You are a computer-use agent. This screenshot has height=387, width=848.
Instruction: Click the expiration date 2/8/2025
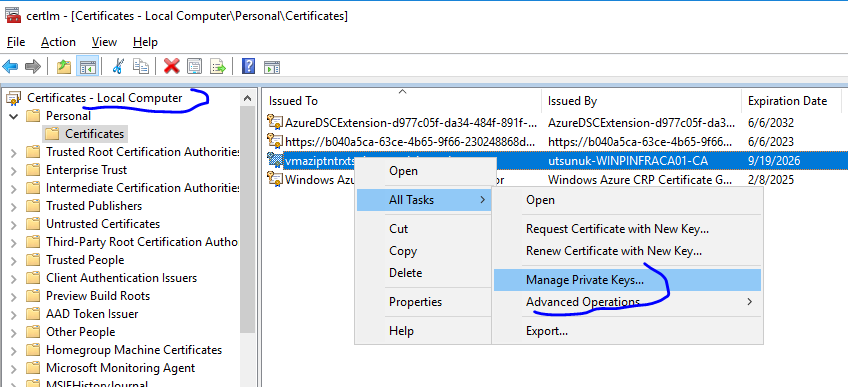coord(771,179)
